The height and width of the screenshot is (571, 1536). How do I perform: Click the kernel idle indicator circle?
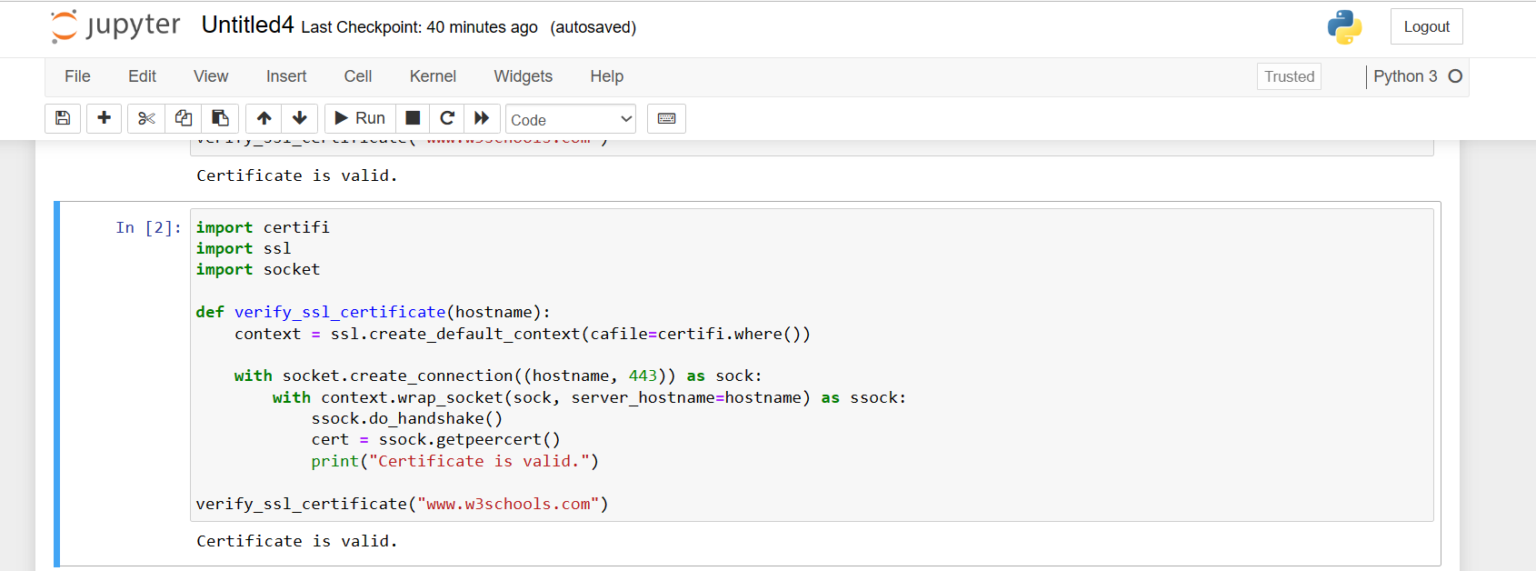[1455, 76]
